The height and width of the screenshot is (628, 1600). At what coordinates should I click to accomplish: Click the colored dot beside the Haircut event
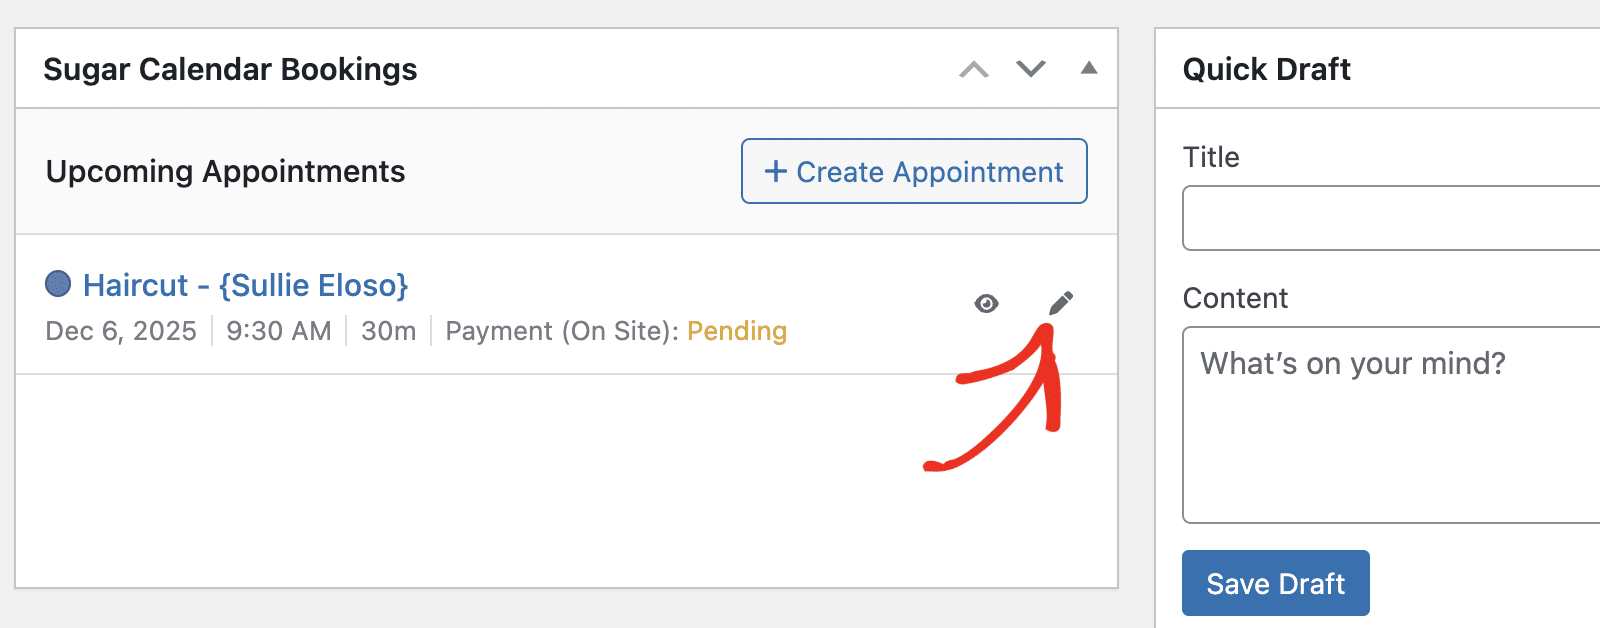(59, 284)
